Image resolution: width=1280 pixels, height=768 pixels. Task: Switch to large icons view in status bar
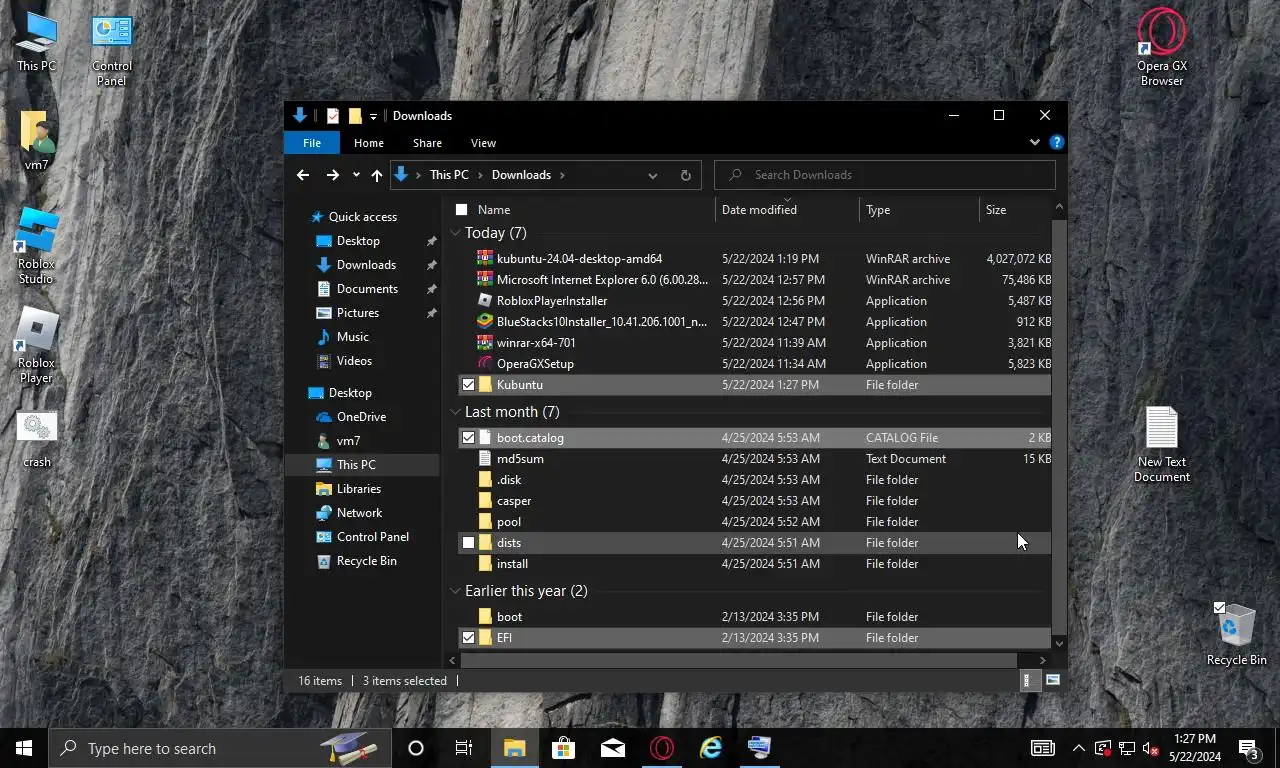coord(1052,680)
